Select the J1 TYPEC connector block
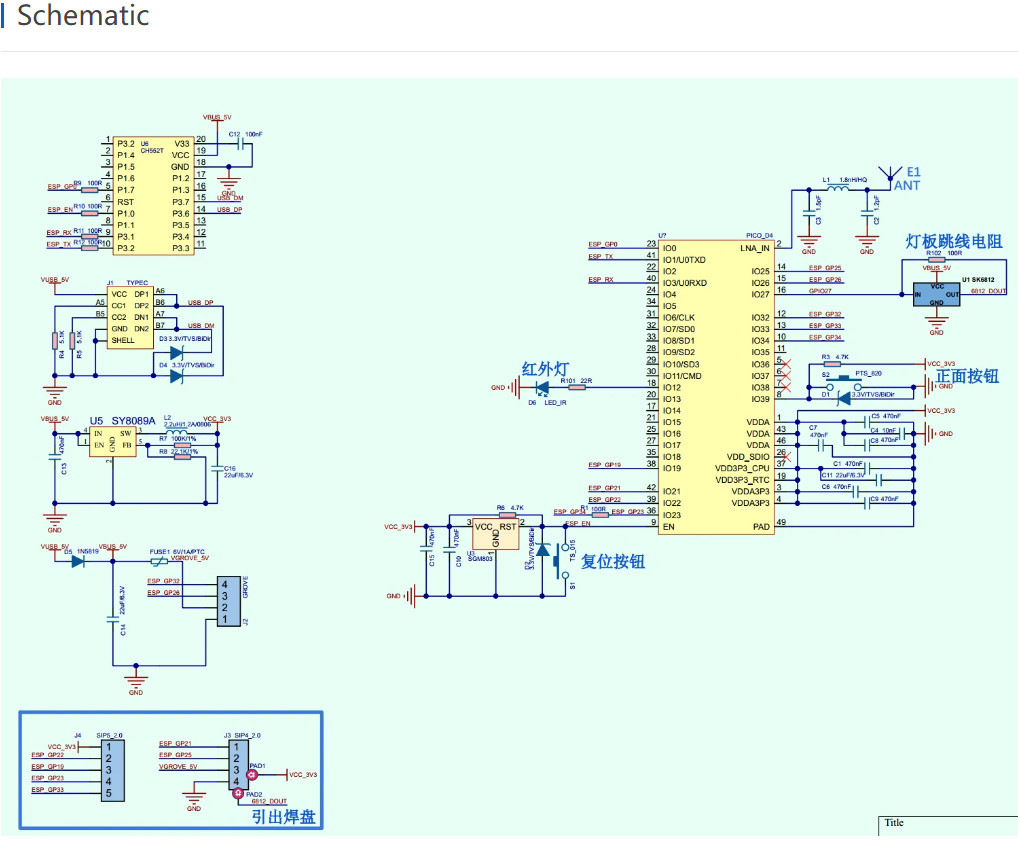 coord(130,316)
